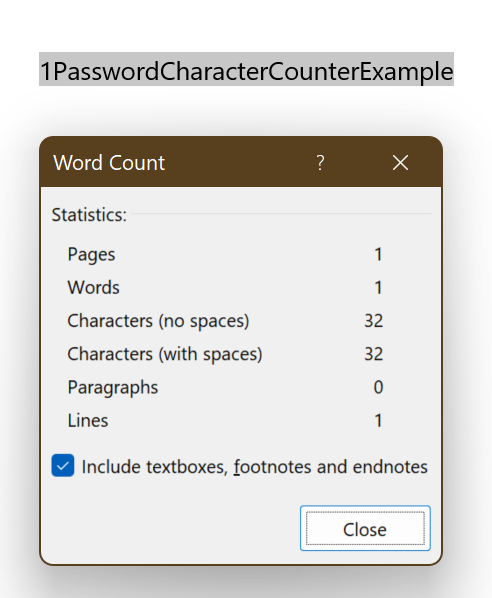Close the Word Count dialog with X
492x598 pixels.
click(400, 163)
